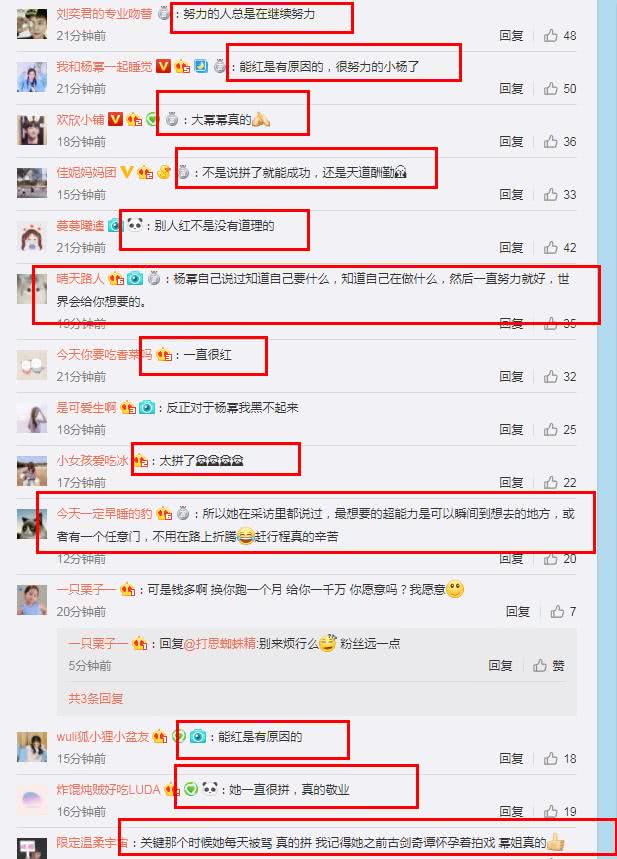The width and height of the screenshot is (617, 859).
Task: Reply to 小女孩爱吃冰's comment
Action: (x=511, y=482)
